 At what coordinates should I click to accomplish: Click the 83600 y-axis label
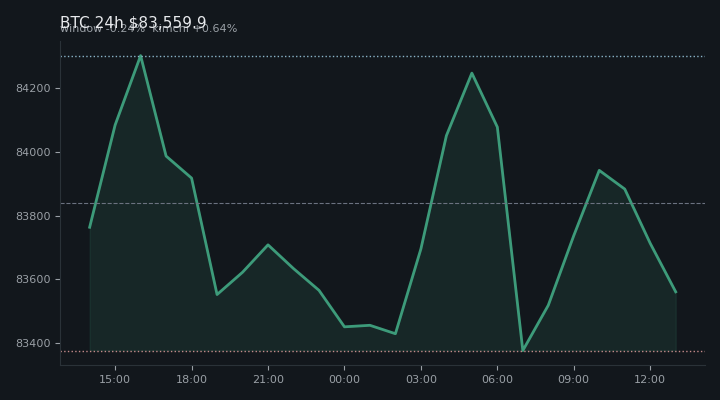[x=33, y=280]
